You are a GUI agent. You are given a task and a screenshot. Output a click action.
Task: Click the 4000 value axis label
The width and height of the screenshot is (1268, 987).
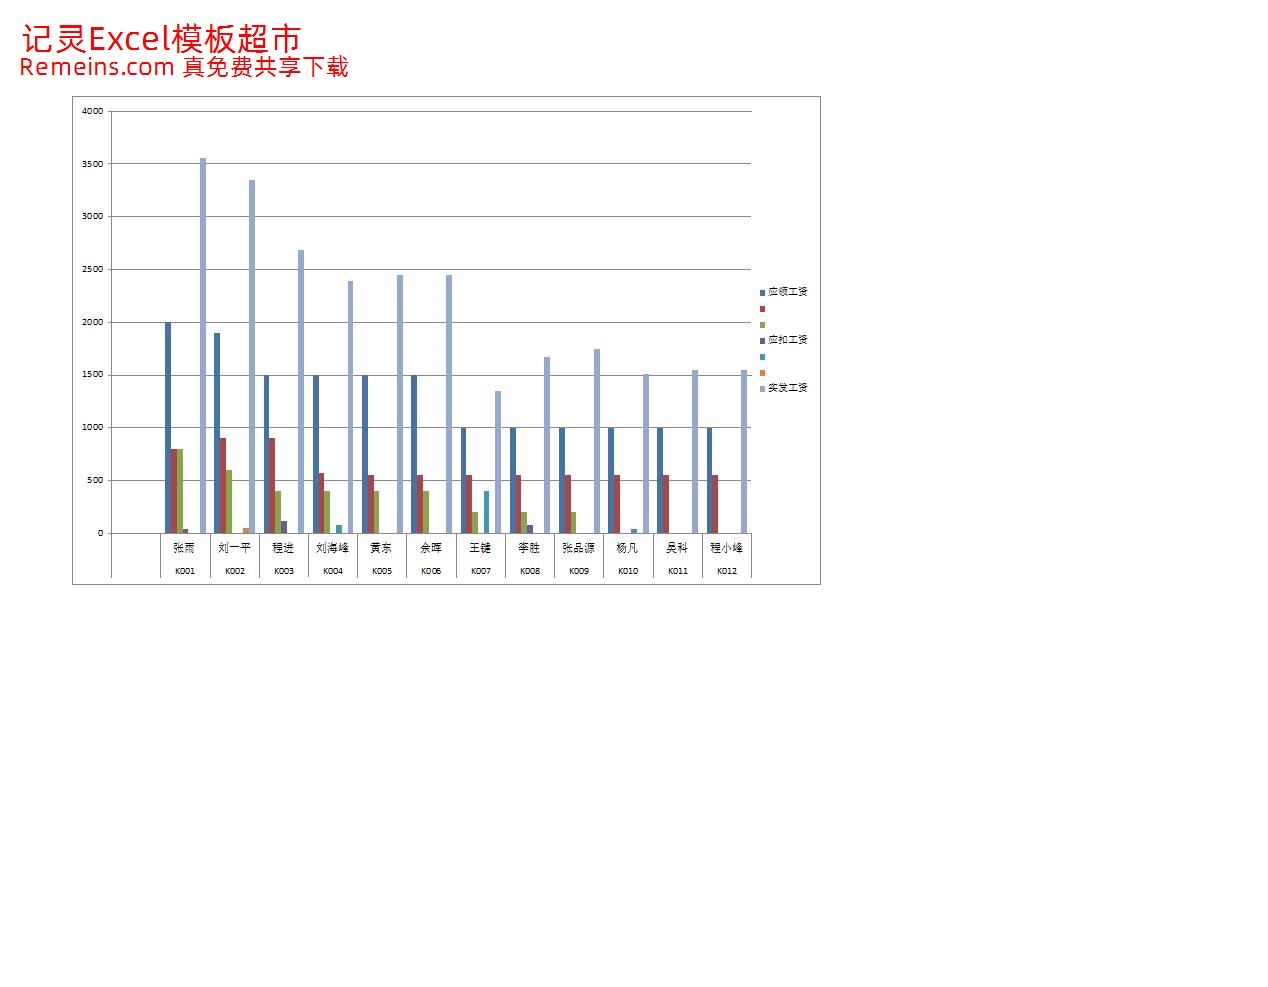coord(93,111)
